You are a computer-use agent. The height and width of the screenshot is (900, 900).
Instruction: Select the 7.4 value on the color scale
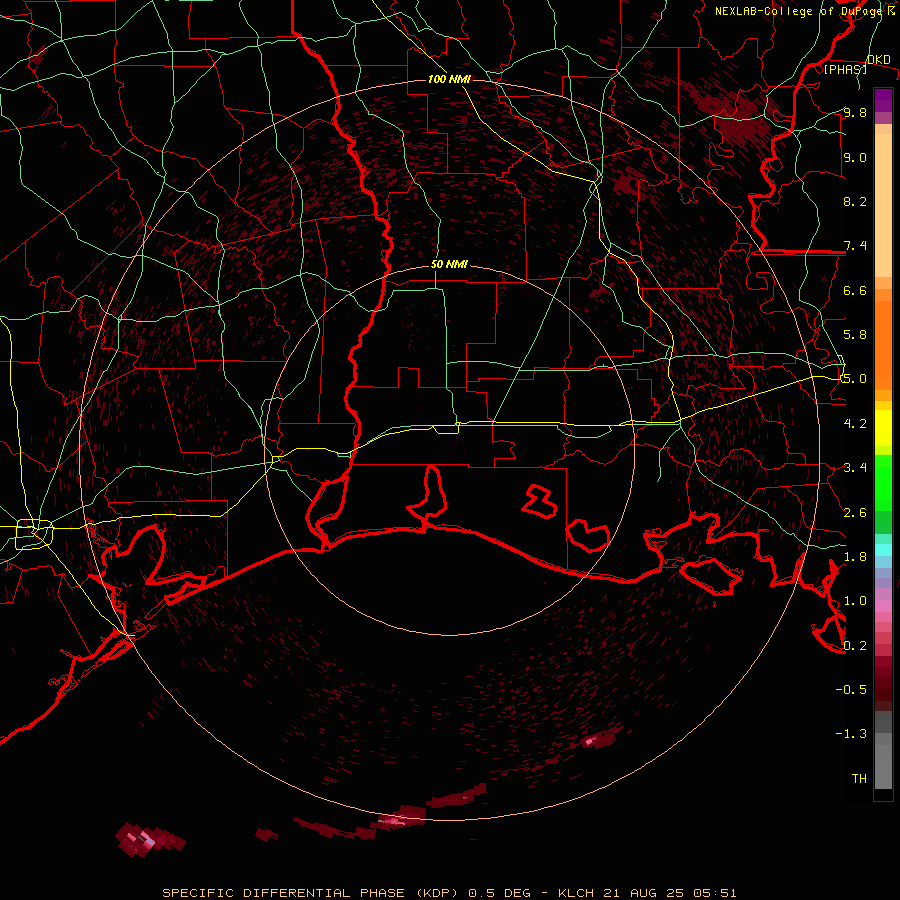coord(855,246)
